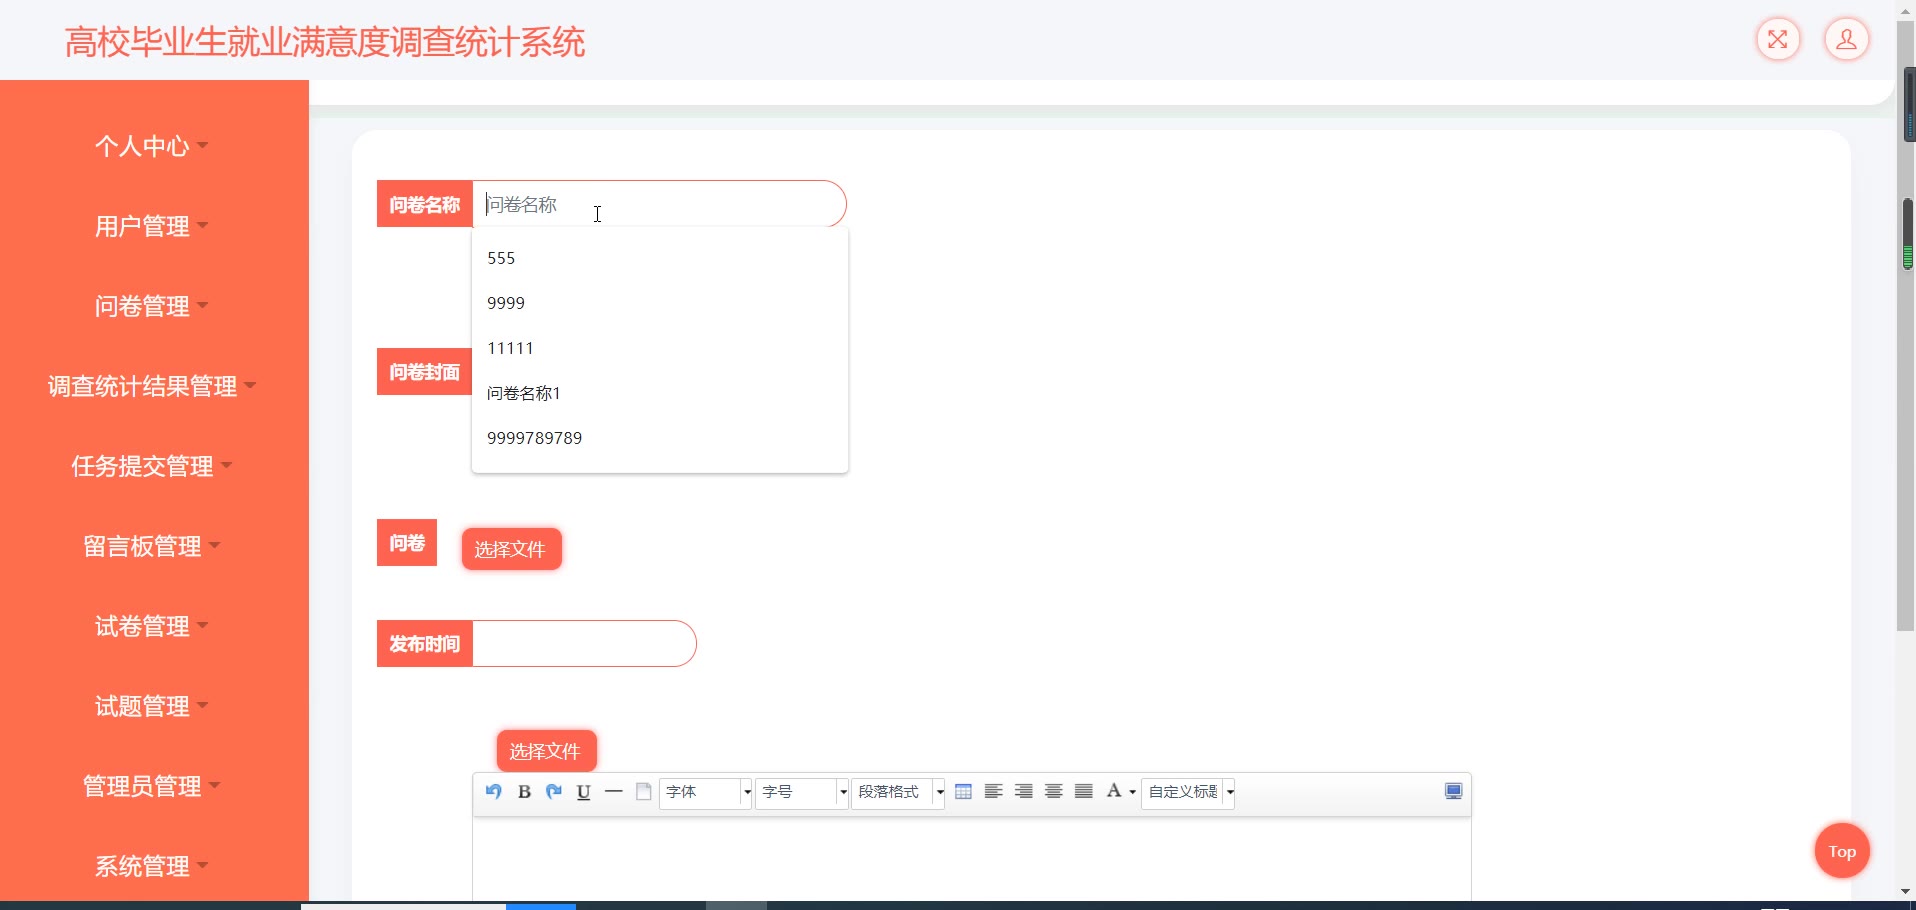This screenshot has height=910, width=1916.
Task: Select suggestion 9999 from the list
Action: click(660, 303)
